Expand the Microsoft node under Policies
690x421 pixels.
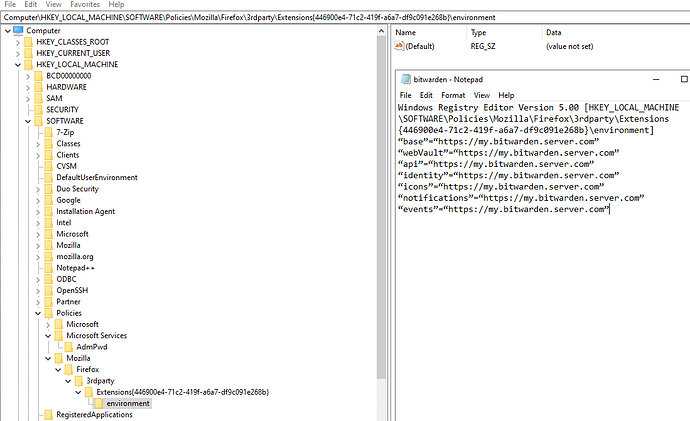tap(48, 325)
